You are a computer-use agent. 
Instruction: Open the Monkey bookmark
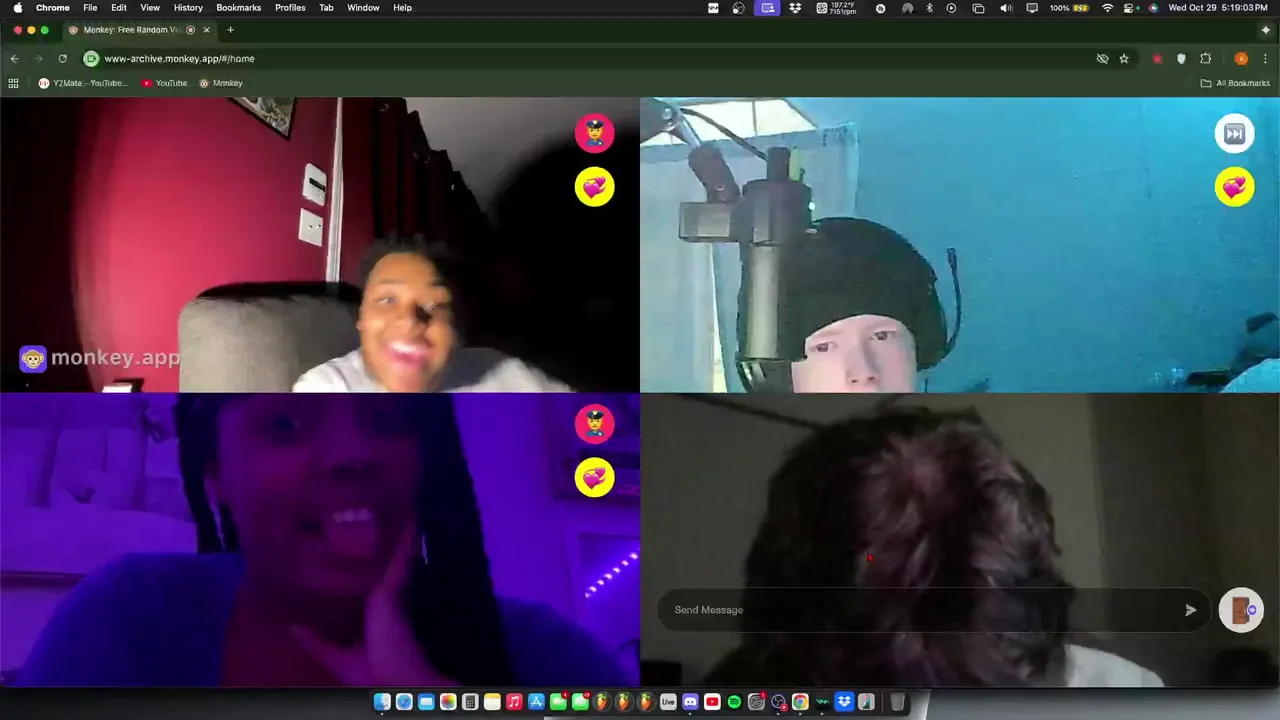click(221, 83)
